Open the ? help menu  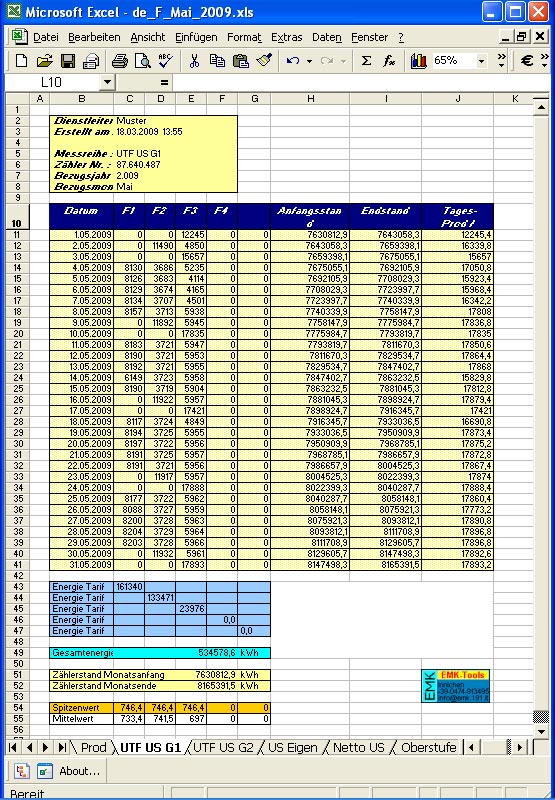click(x=401, y=37)
